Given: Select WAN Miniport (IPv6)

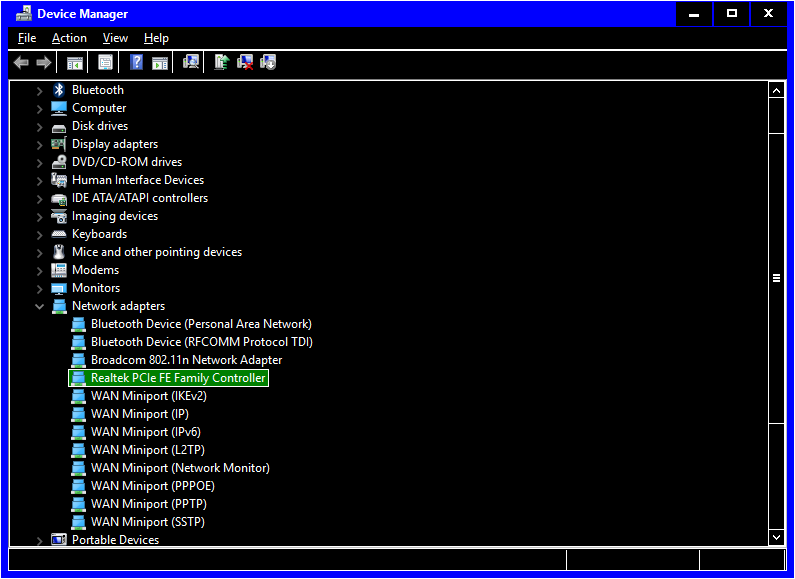Looking at the screenshot, I should [146, 432].
